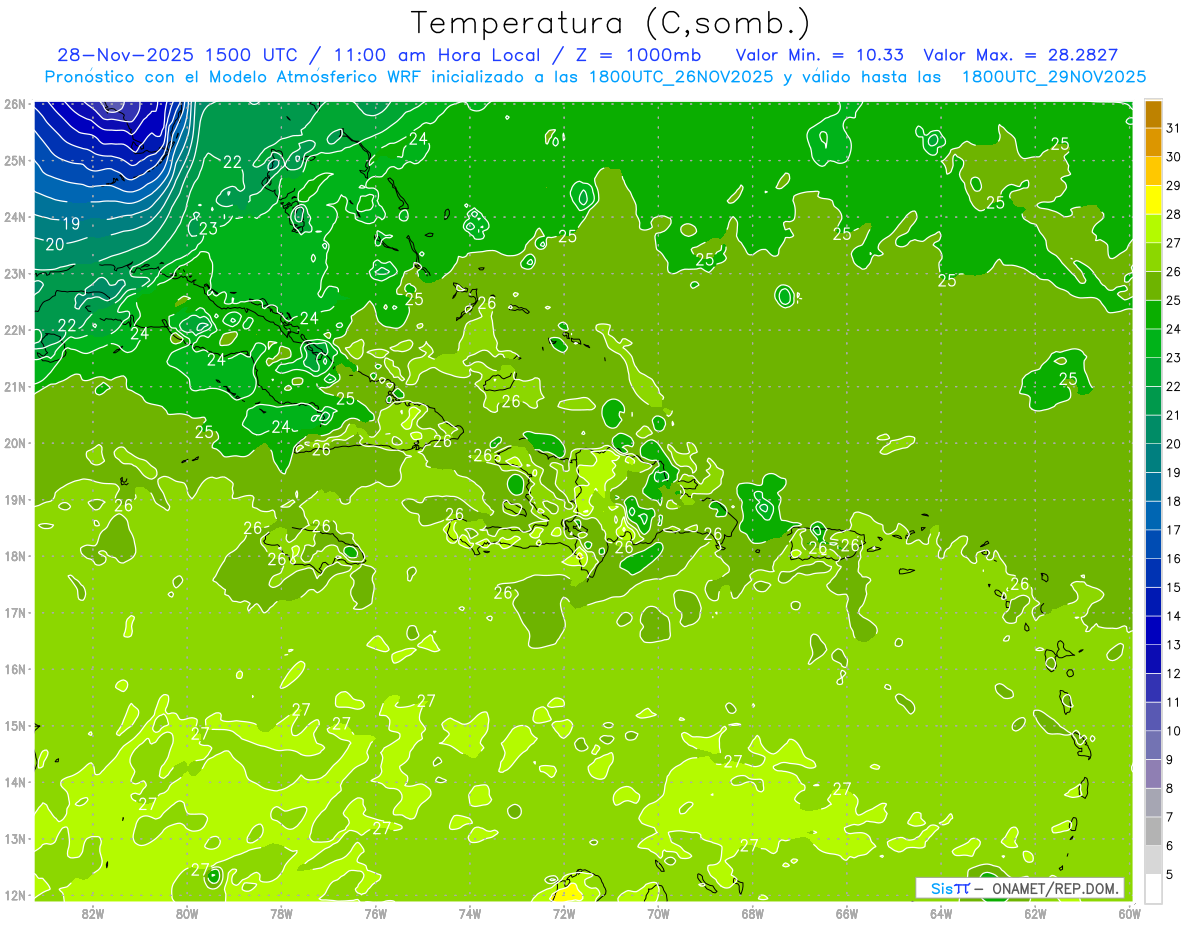Click the 60W longitude axis label
Image resolution: width=1200 pixels, height=927 pixels.
pos(1130,912)
